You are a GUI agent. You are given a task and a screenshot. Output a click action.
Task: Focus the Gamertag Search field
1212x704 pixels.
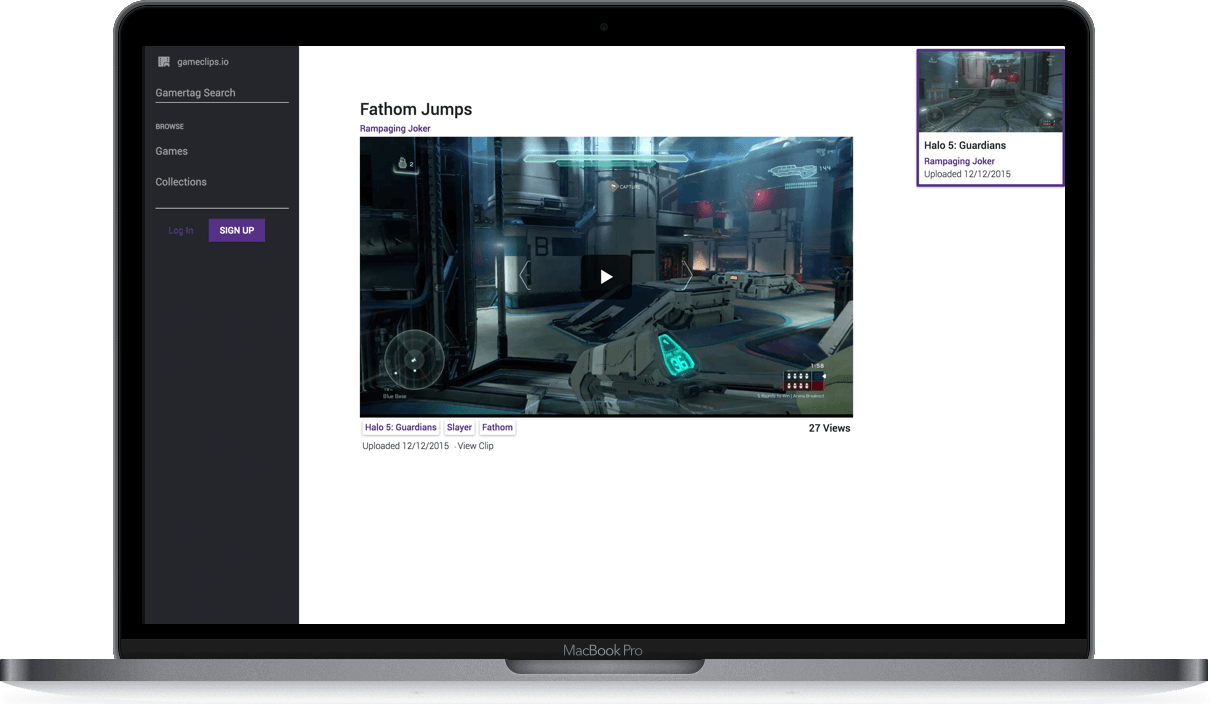(222, 93)
